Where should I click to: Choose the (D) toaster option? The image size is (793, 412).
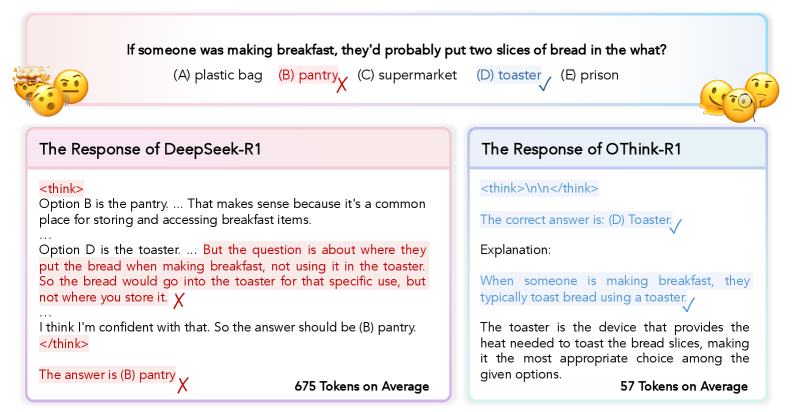tap(507, 75)
